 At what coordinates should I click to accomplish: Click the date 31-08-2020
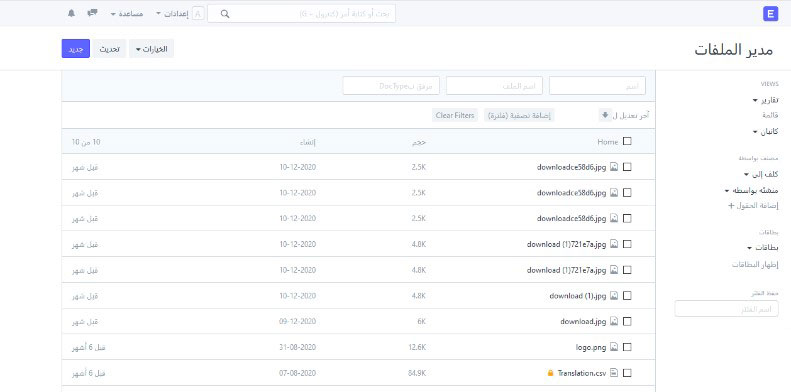pos(298,348)
